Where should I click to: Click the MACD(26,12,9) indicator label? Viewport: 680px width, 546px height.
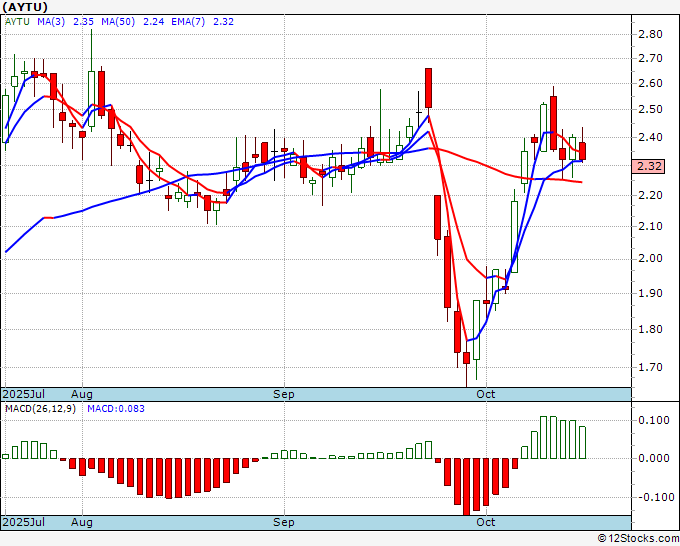tap(40, 409)
